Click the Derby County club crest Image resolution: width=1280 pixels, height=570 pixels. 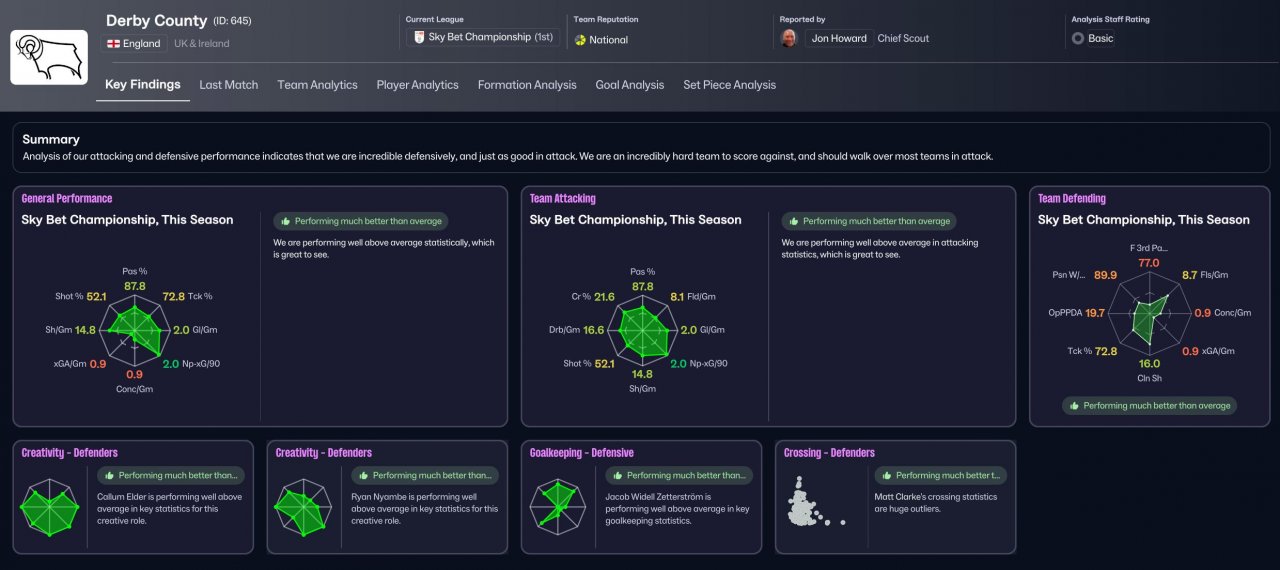(x=47, y=58)
